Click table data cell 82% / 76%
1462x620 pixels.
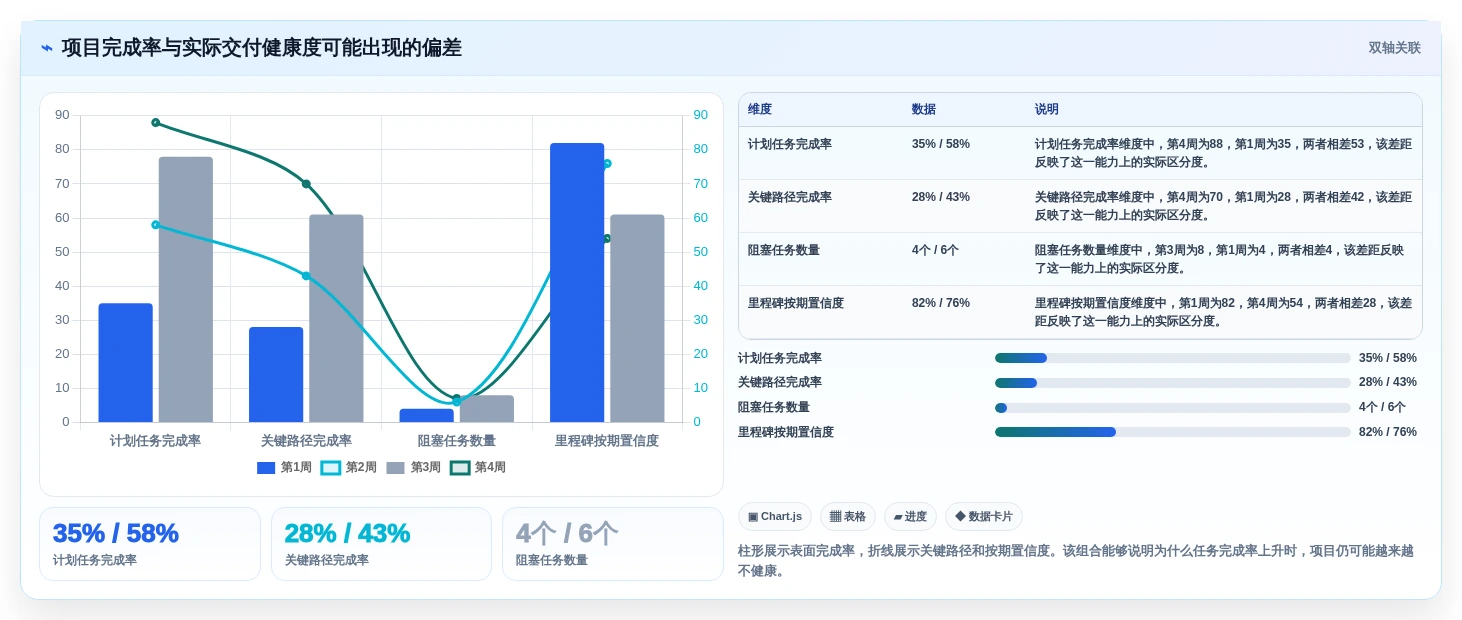941,303
